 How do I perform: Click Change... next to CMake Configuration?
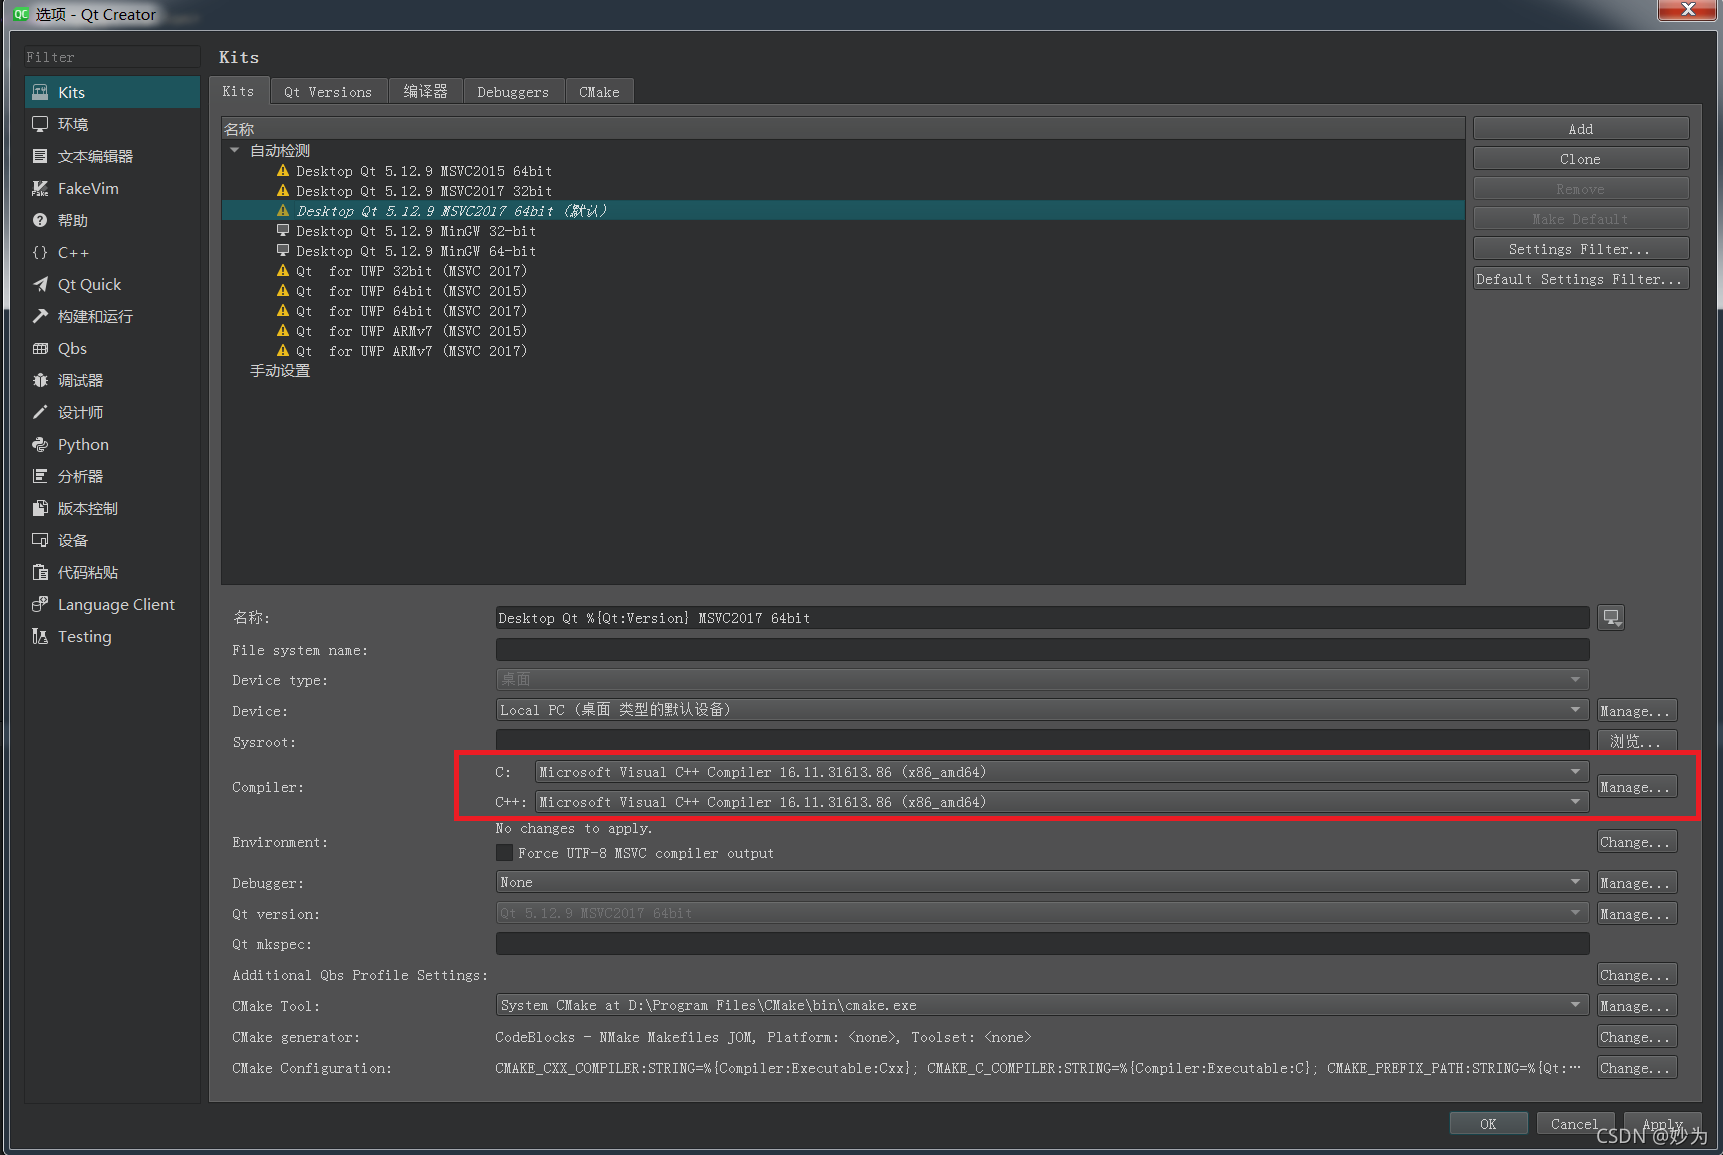[x=1637, y=1068]
